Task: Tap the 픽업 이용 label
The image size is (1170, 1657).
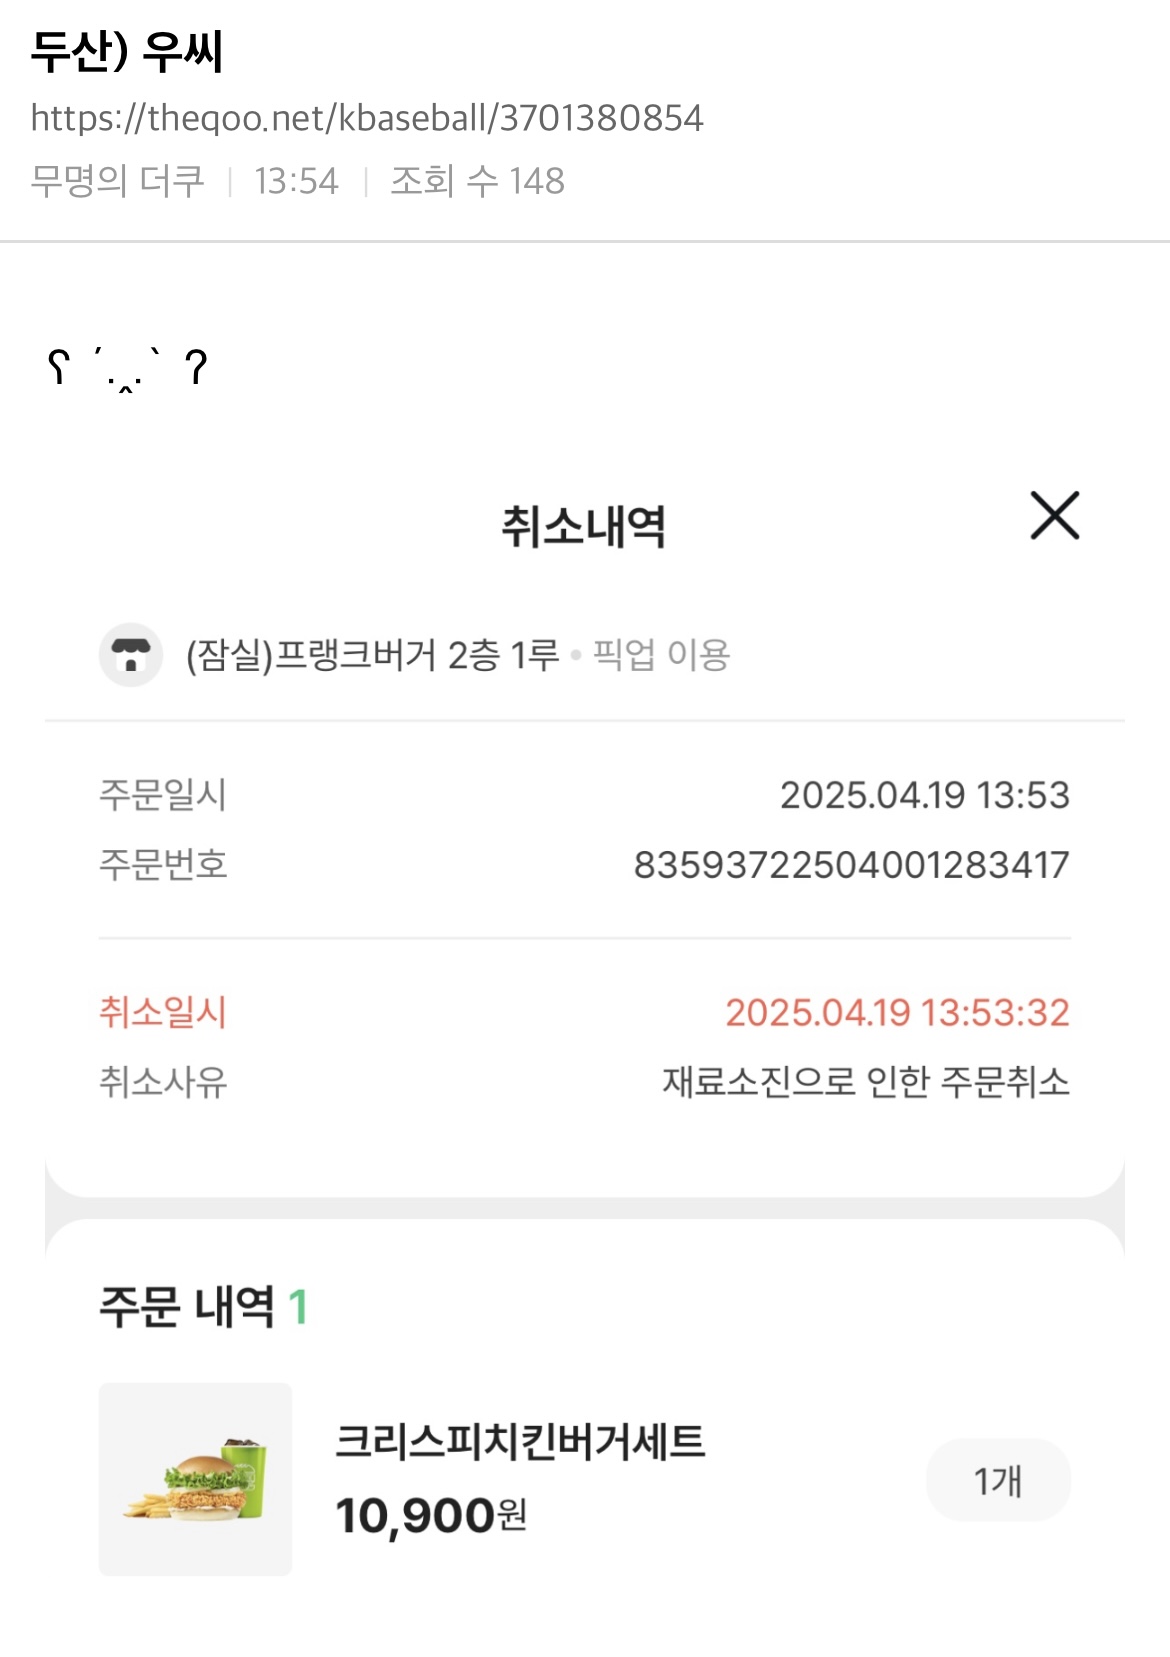Action: pos(661,655)
